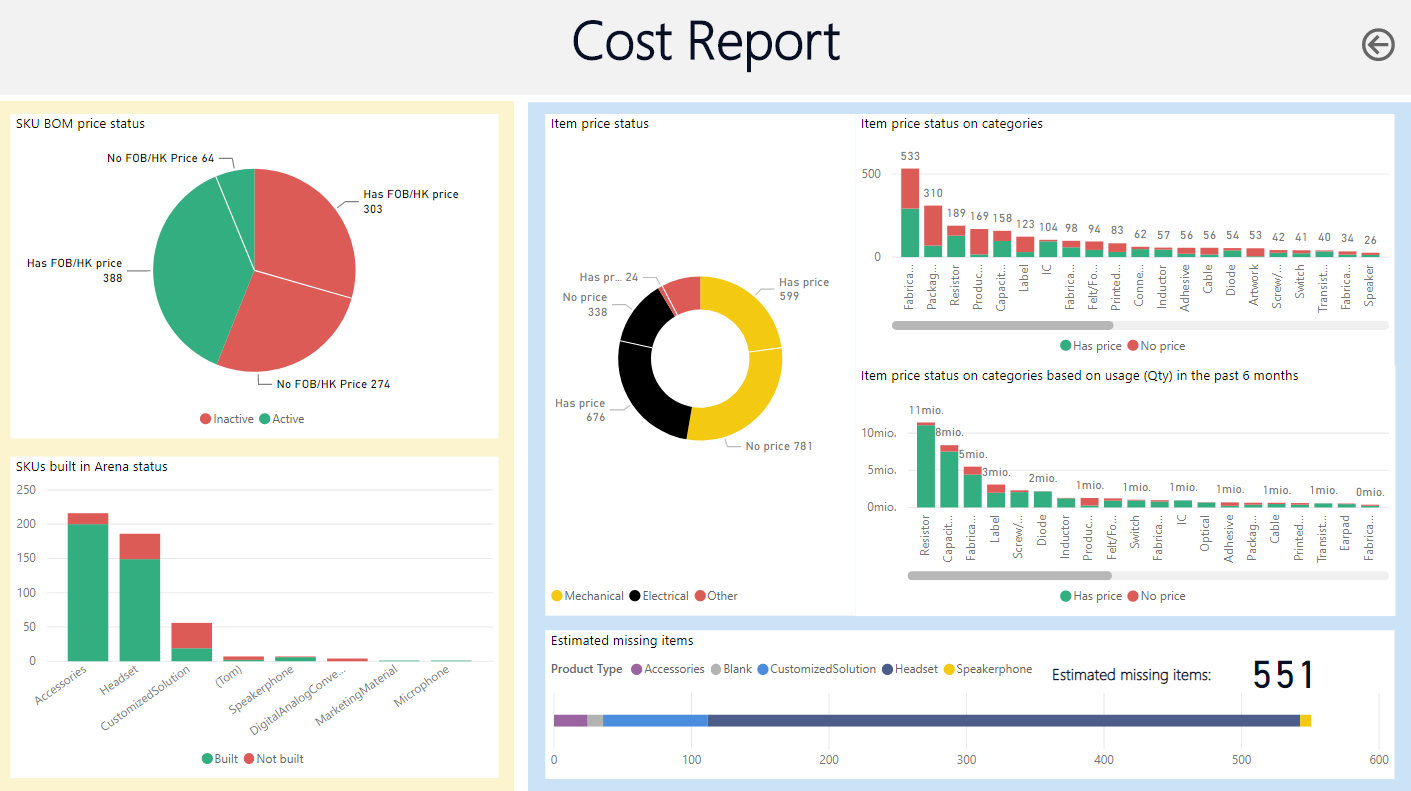Select the tallest Fabrica... bar with 533 items
The width and height of the screenshot is (1411, 791).
(x=910, y=212)
